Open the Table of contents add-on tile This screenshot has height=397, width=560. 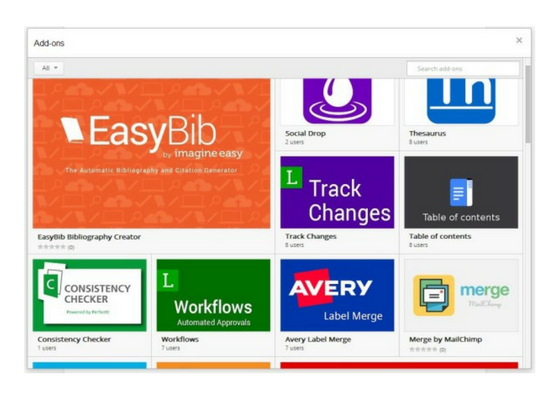point(461,192)
